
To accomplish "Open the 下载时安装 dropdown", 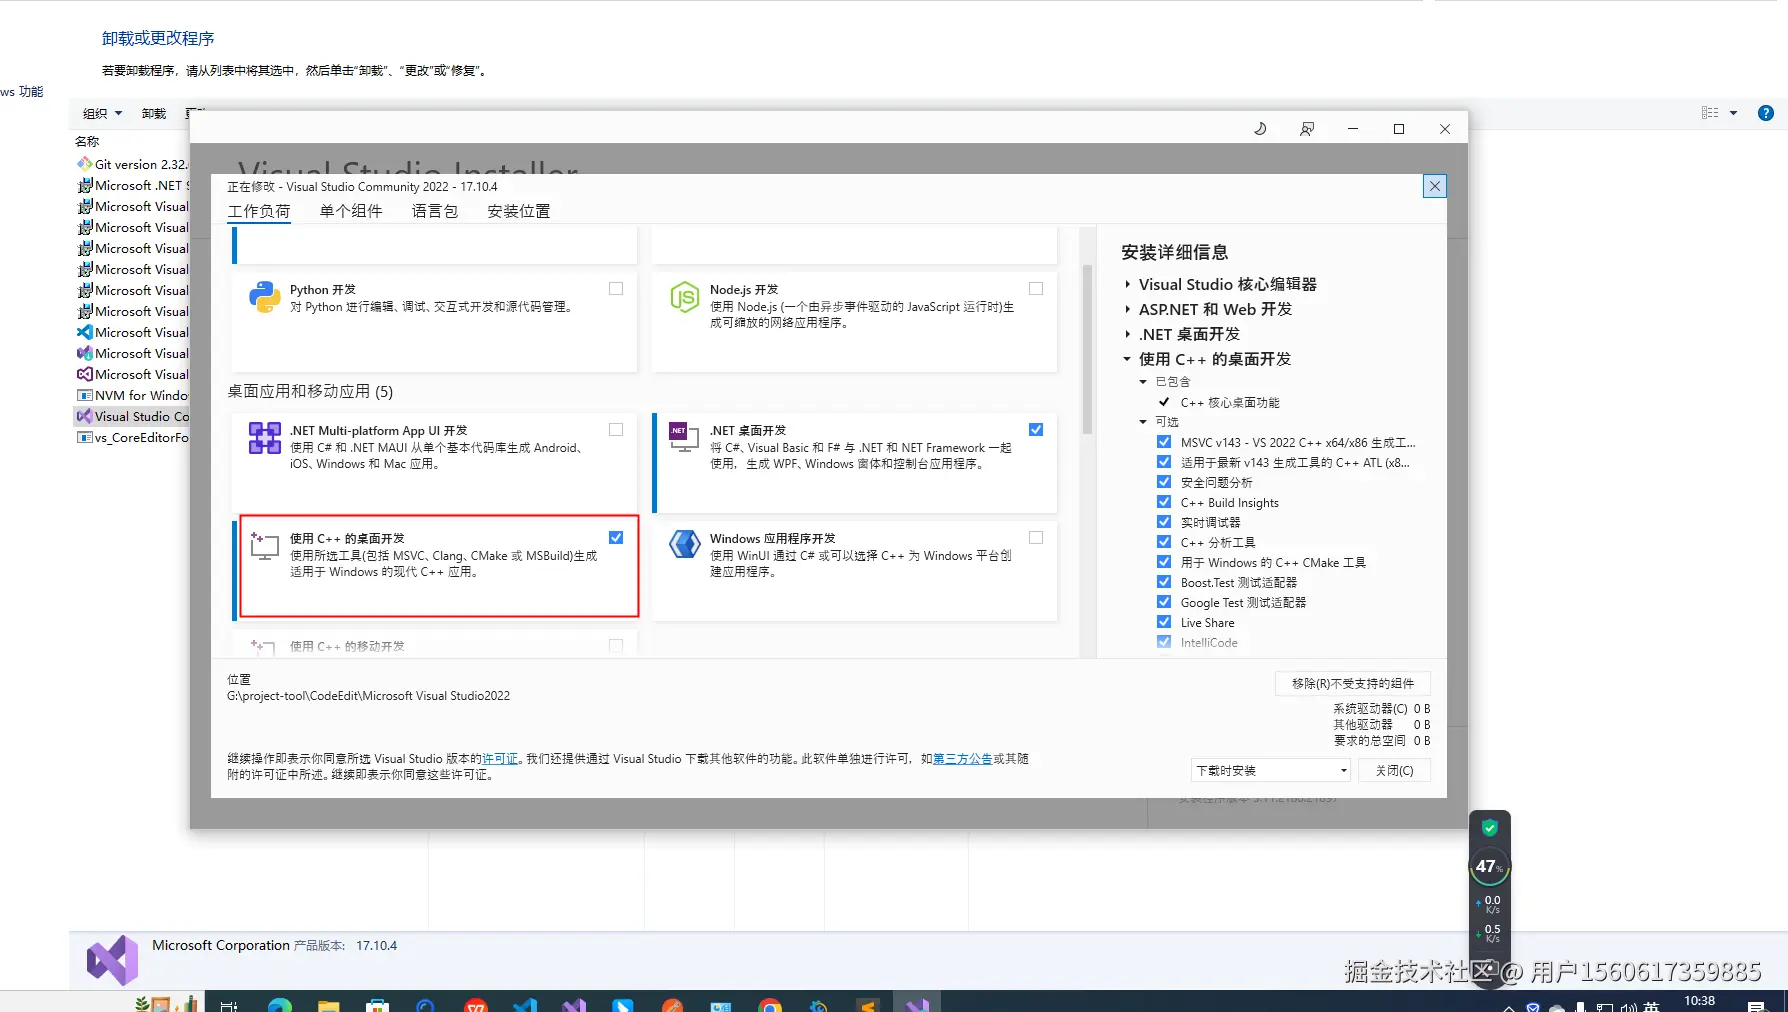I will (x=1272, y=770).
